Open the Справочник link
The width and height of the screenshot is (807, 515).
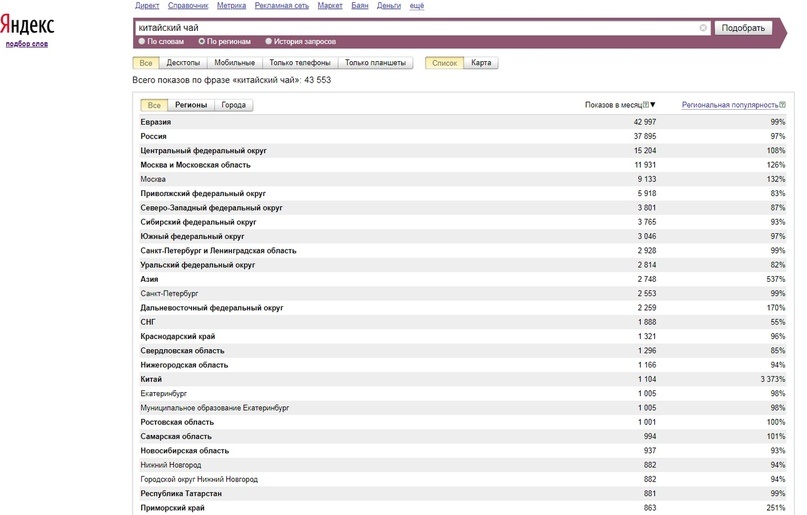click(x=188, y=6)
